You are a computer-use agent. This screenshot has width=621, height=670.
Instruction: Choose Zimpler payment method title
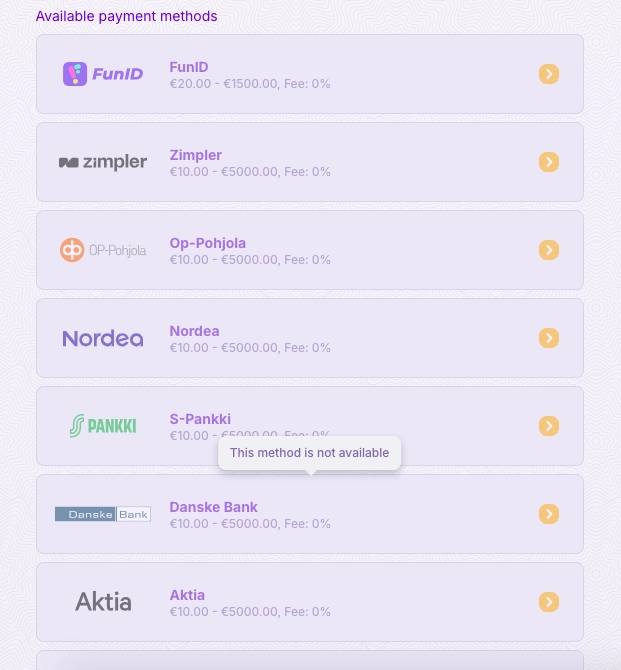tap(196, 155)
